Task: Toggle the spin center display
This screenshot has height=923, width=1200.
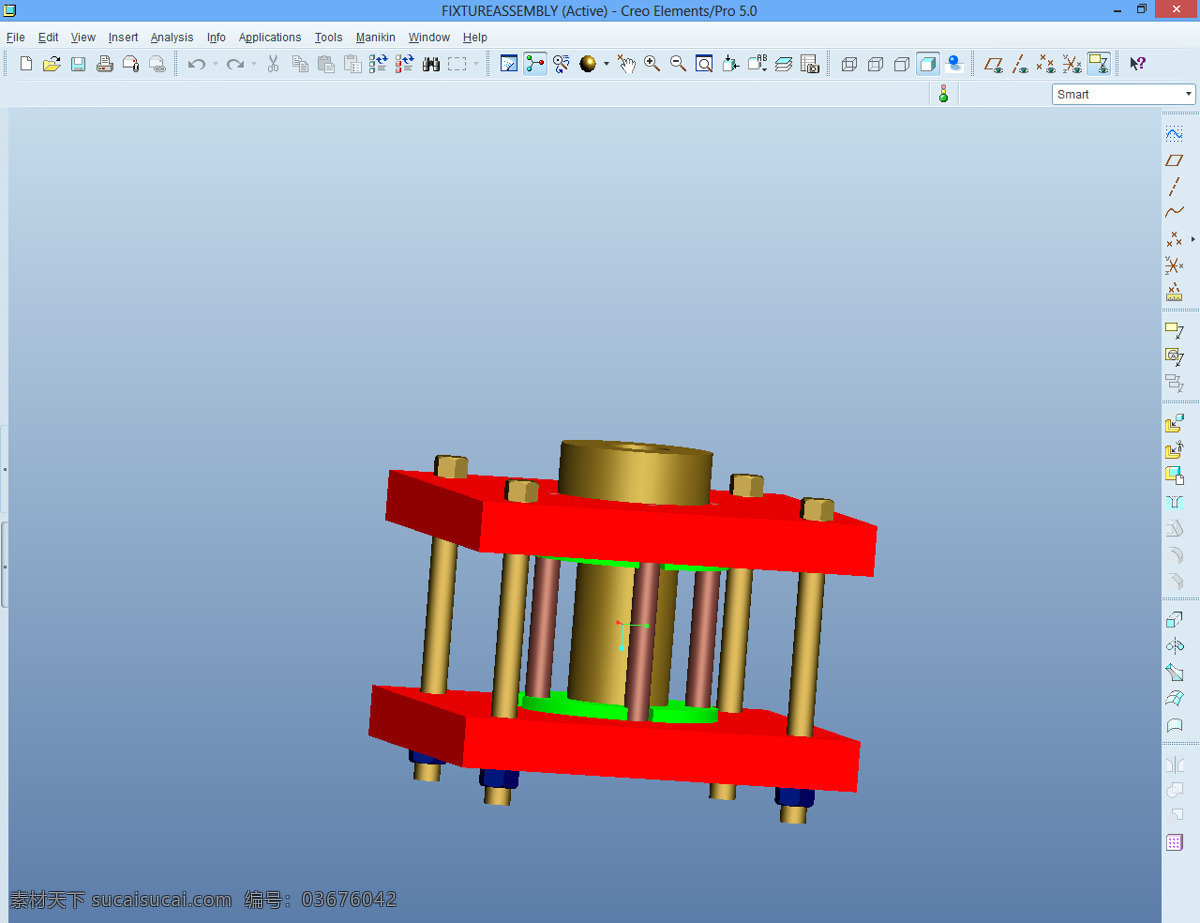Action: [535, 64]
